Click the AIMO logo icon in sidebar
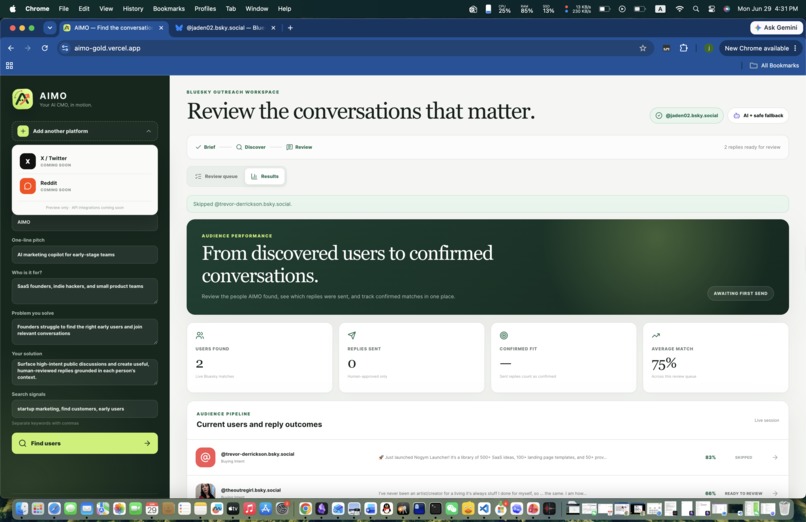The width and height of the screenshot is (806, 522). pyautogui.click(x=22, y=99)
